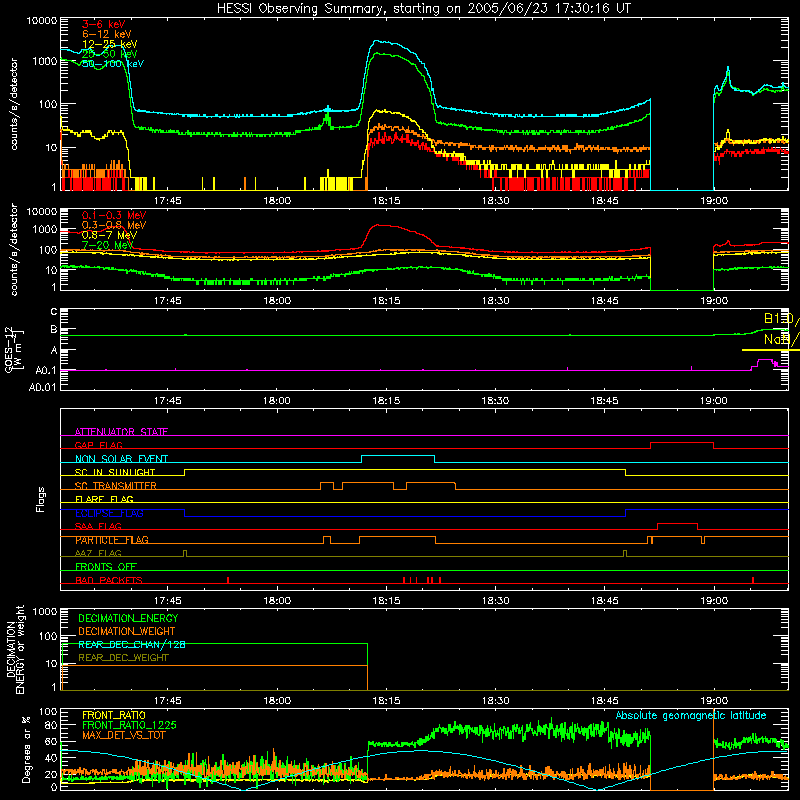Click the REAR_DEC_WEIGHT legend label
Screen dimensions: 800x800
(x=123, y=658)
